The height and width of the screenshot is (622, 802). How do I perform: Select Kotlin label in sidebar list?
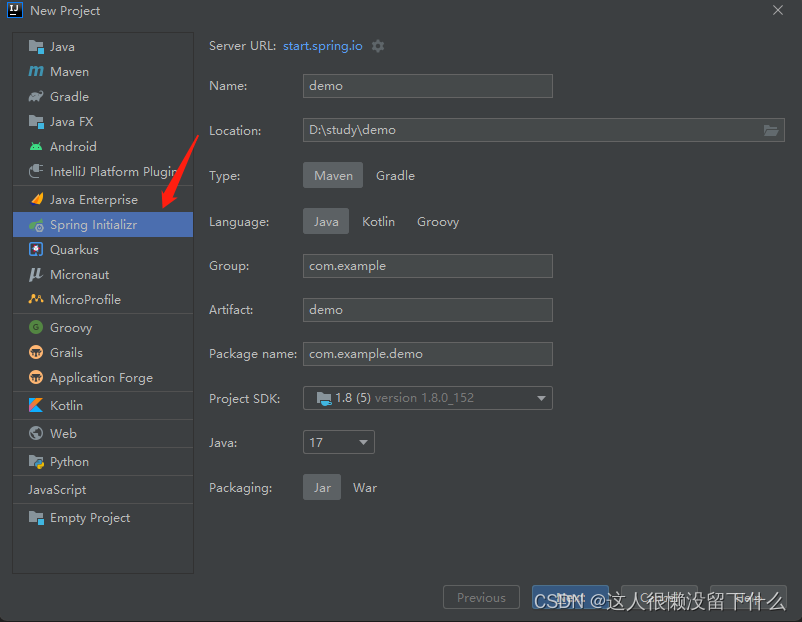click(x=66, y=406)
